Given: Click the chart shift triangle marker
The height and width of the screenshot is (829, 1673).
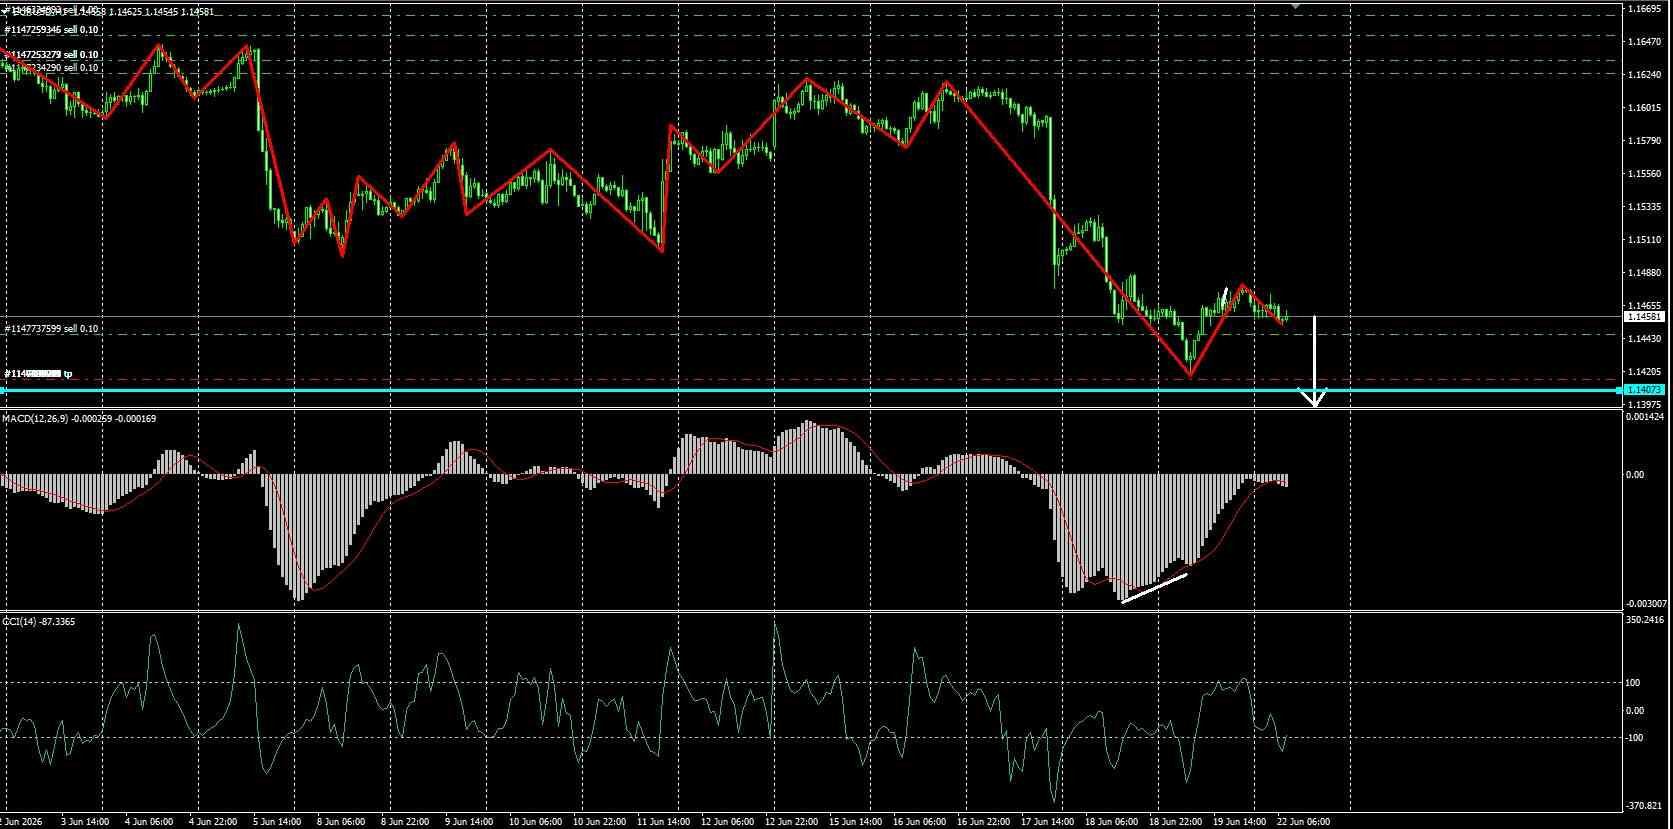Looking at the screenshot, I should pyautogui.click(x=1296, y=5).
